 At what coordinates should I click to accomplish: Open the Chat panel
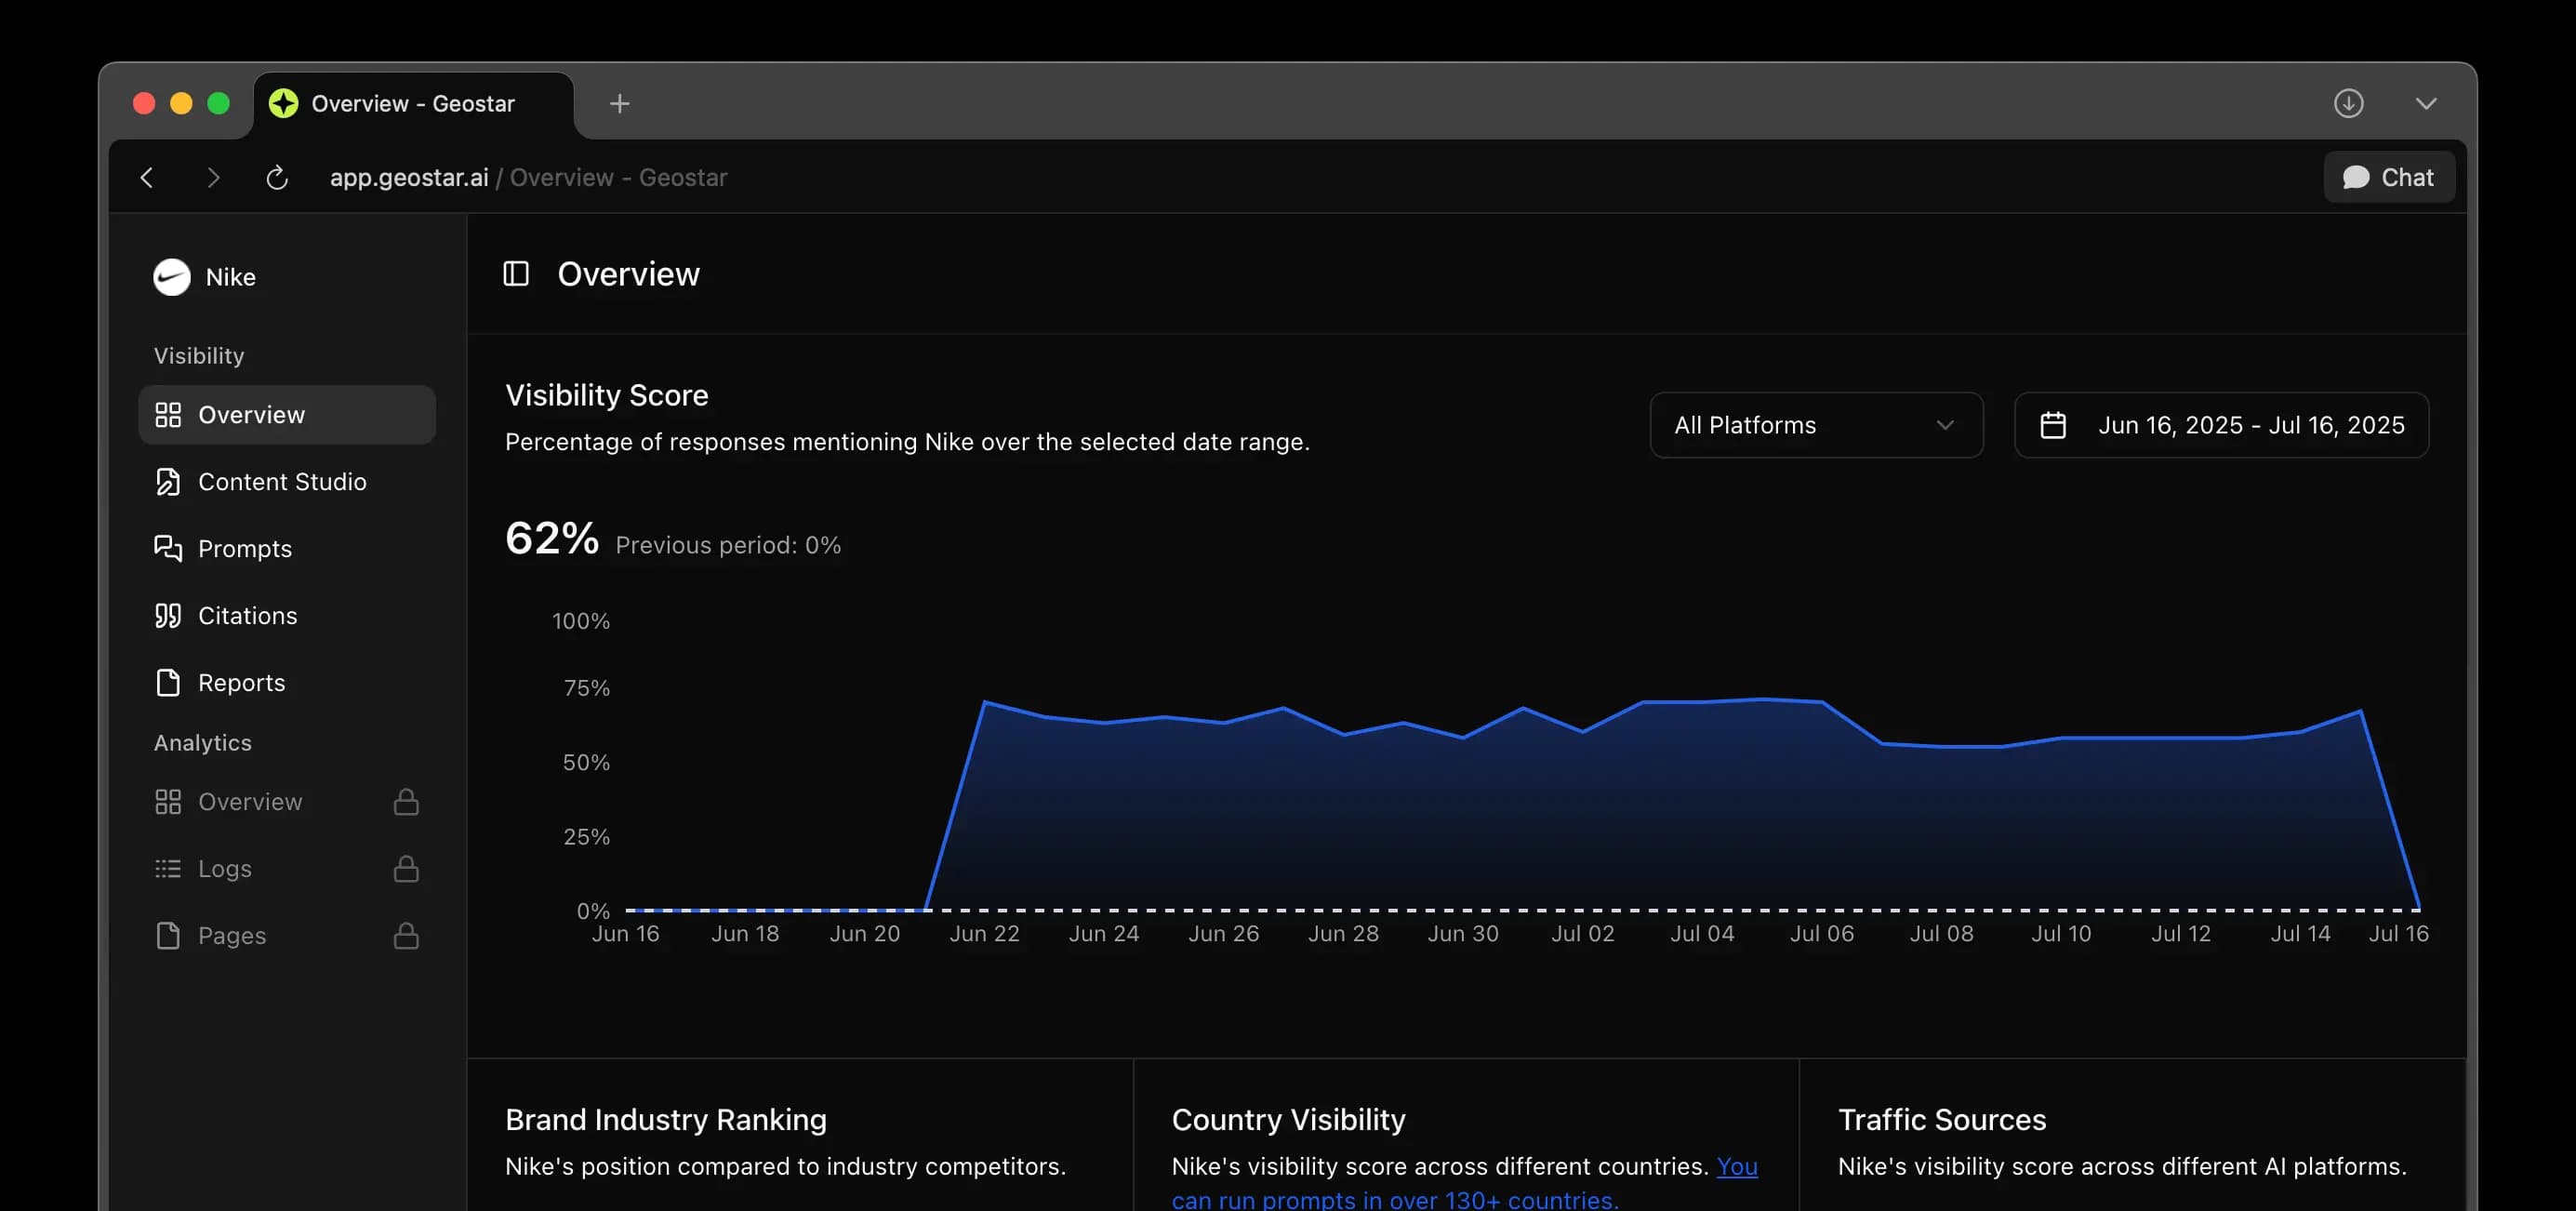click(x=2389, y=177)
